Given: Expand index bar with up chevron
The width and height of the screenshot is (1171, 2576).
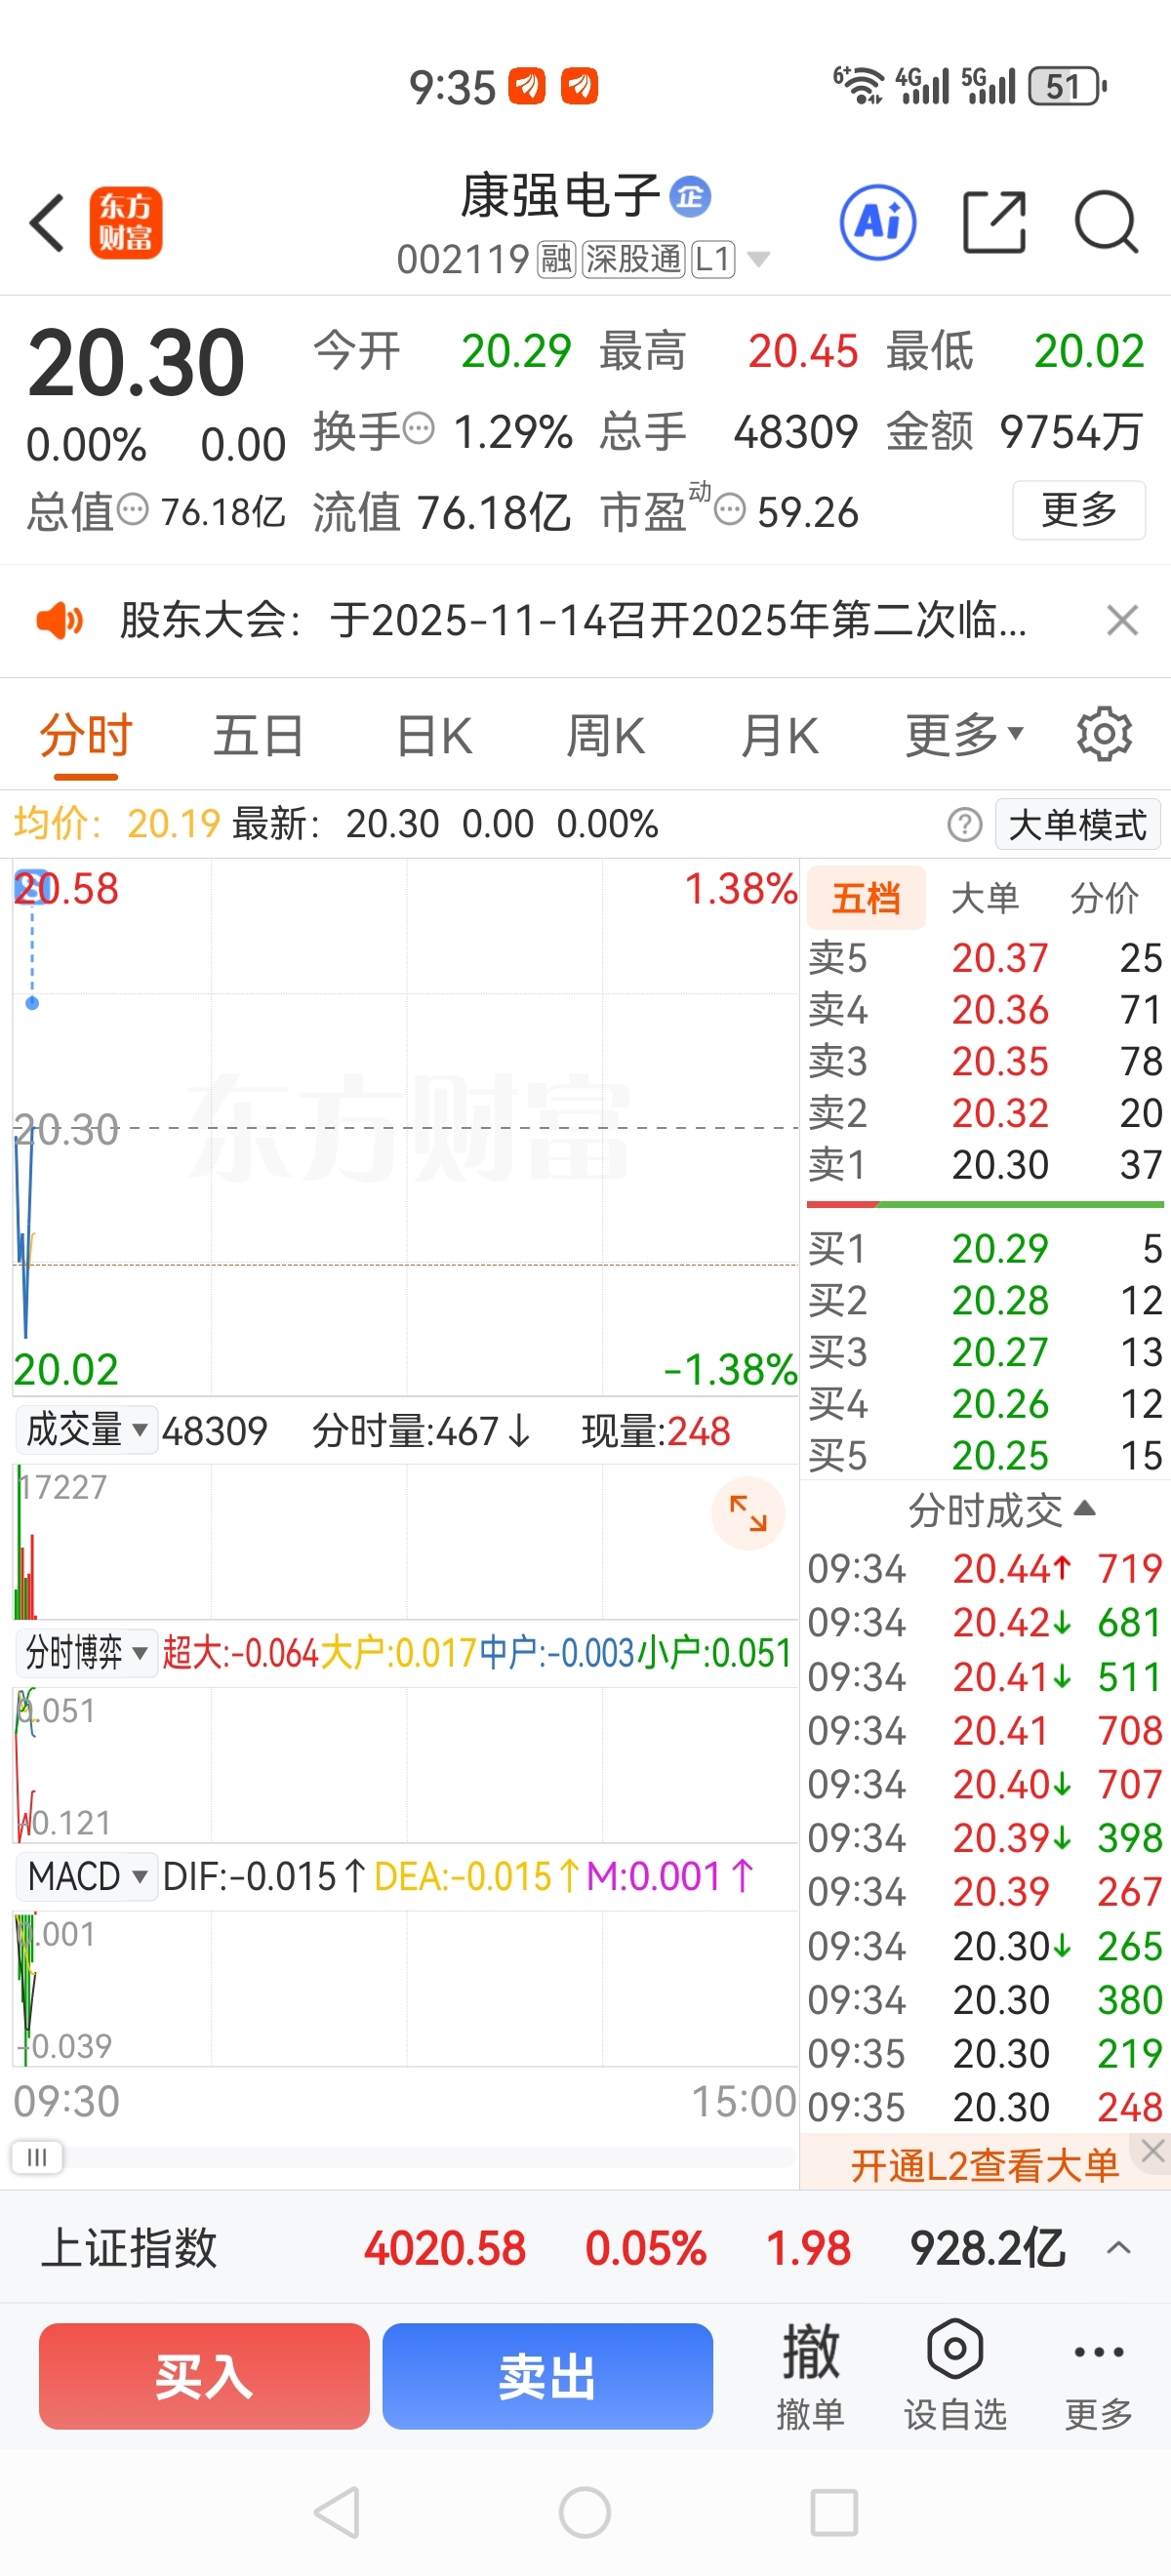Looking at the screenshot, I should point(1119,2248).
